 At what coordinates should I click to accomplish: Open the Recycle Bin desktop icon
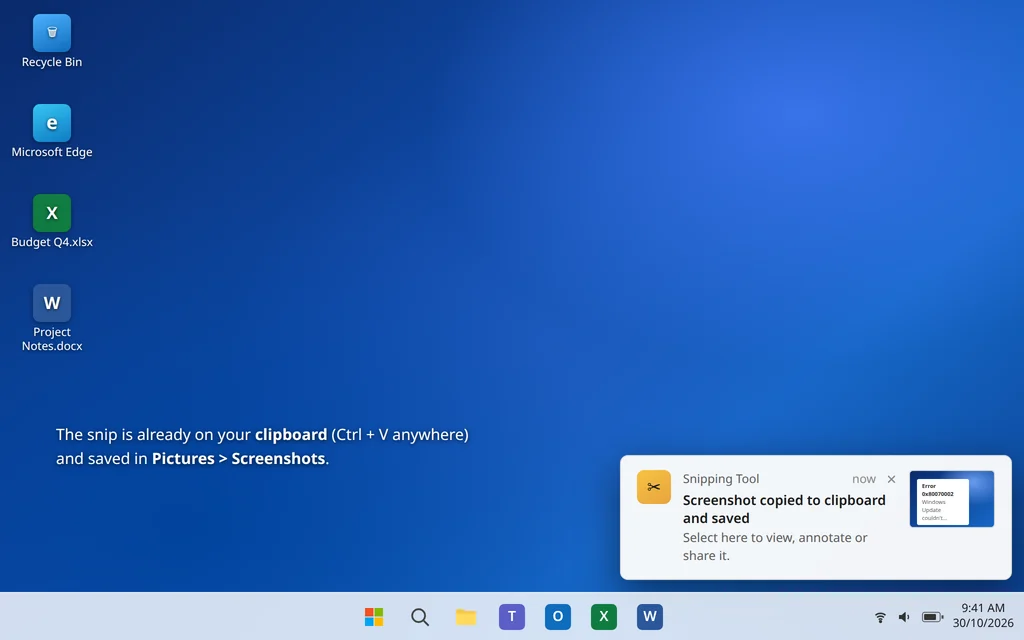click(x=52, y=41)
